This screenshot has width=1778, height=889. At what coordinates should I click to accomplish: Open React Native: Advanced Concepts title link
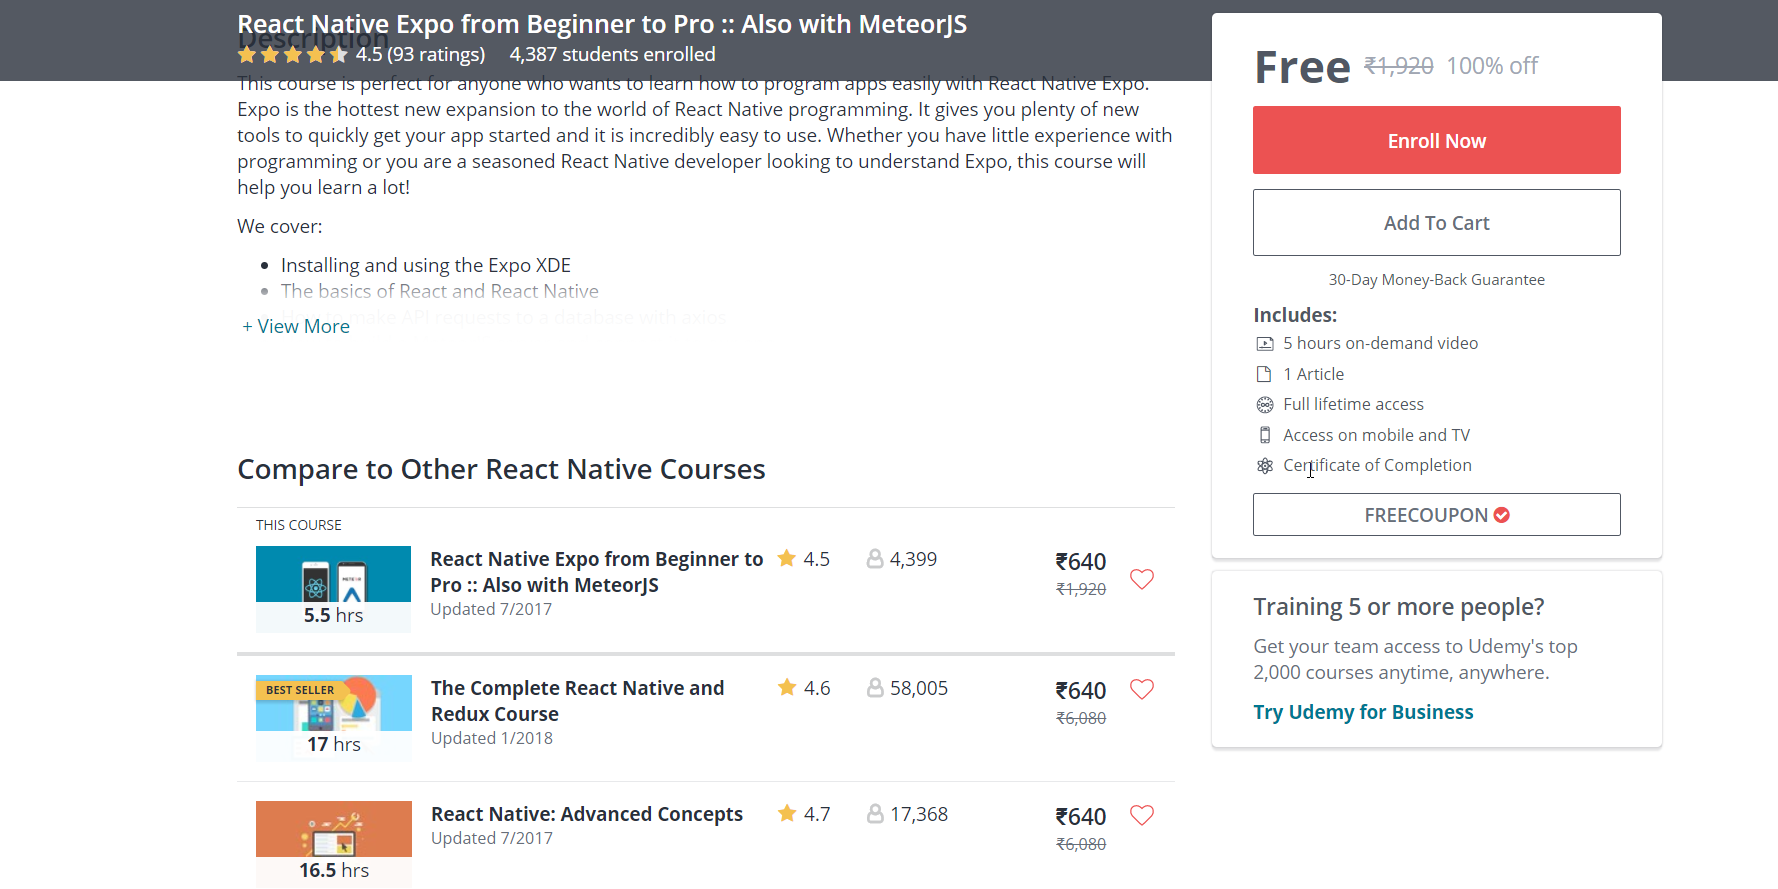pyautogui.click(x=586, y=814)
